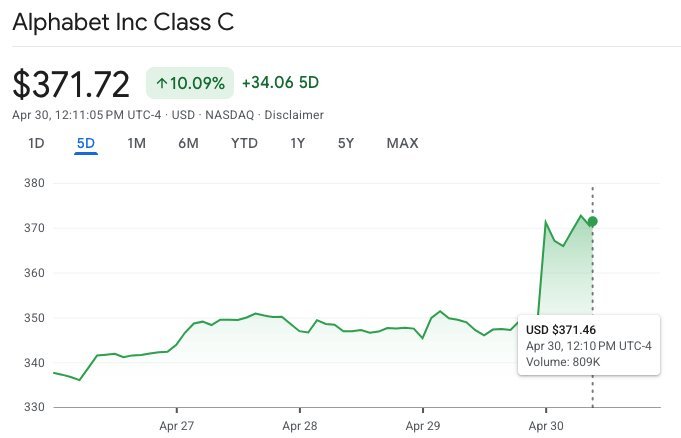Show the 1Y price chart
Screen dimensions: 681x438
tap(297, 143)
